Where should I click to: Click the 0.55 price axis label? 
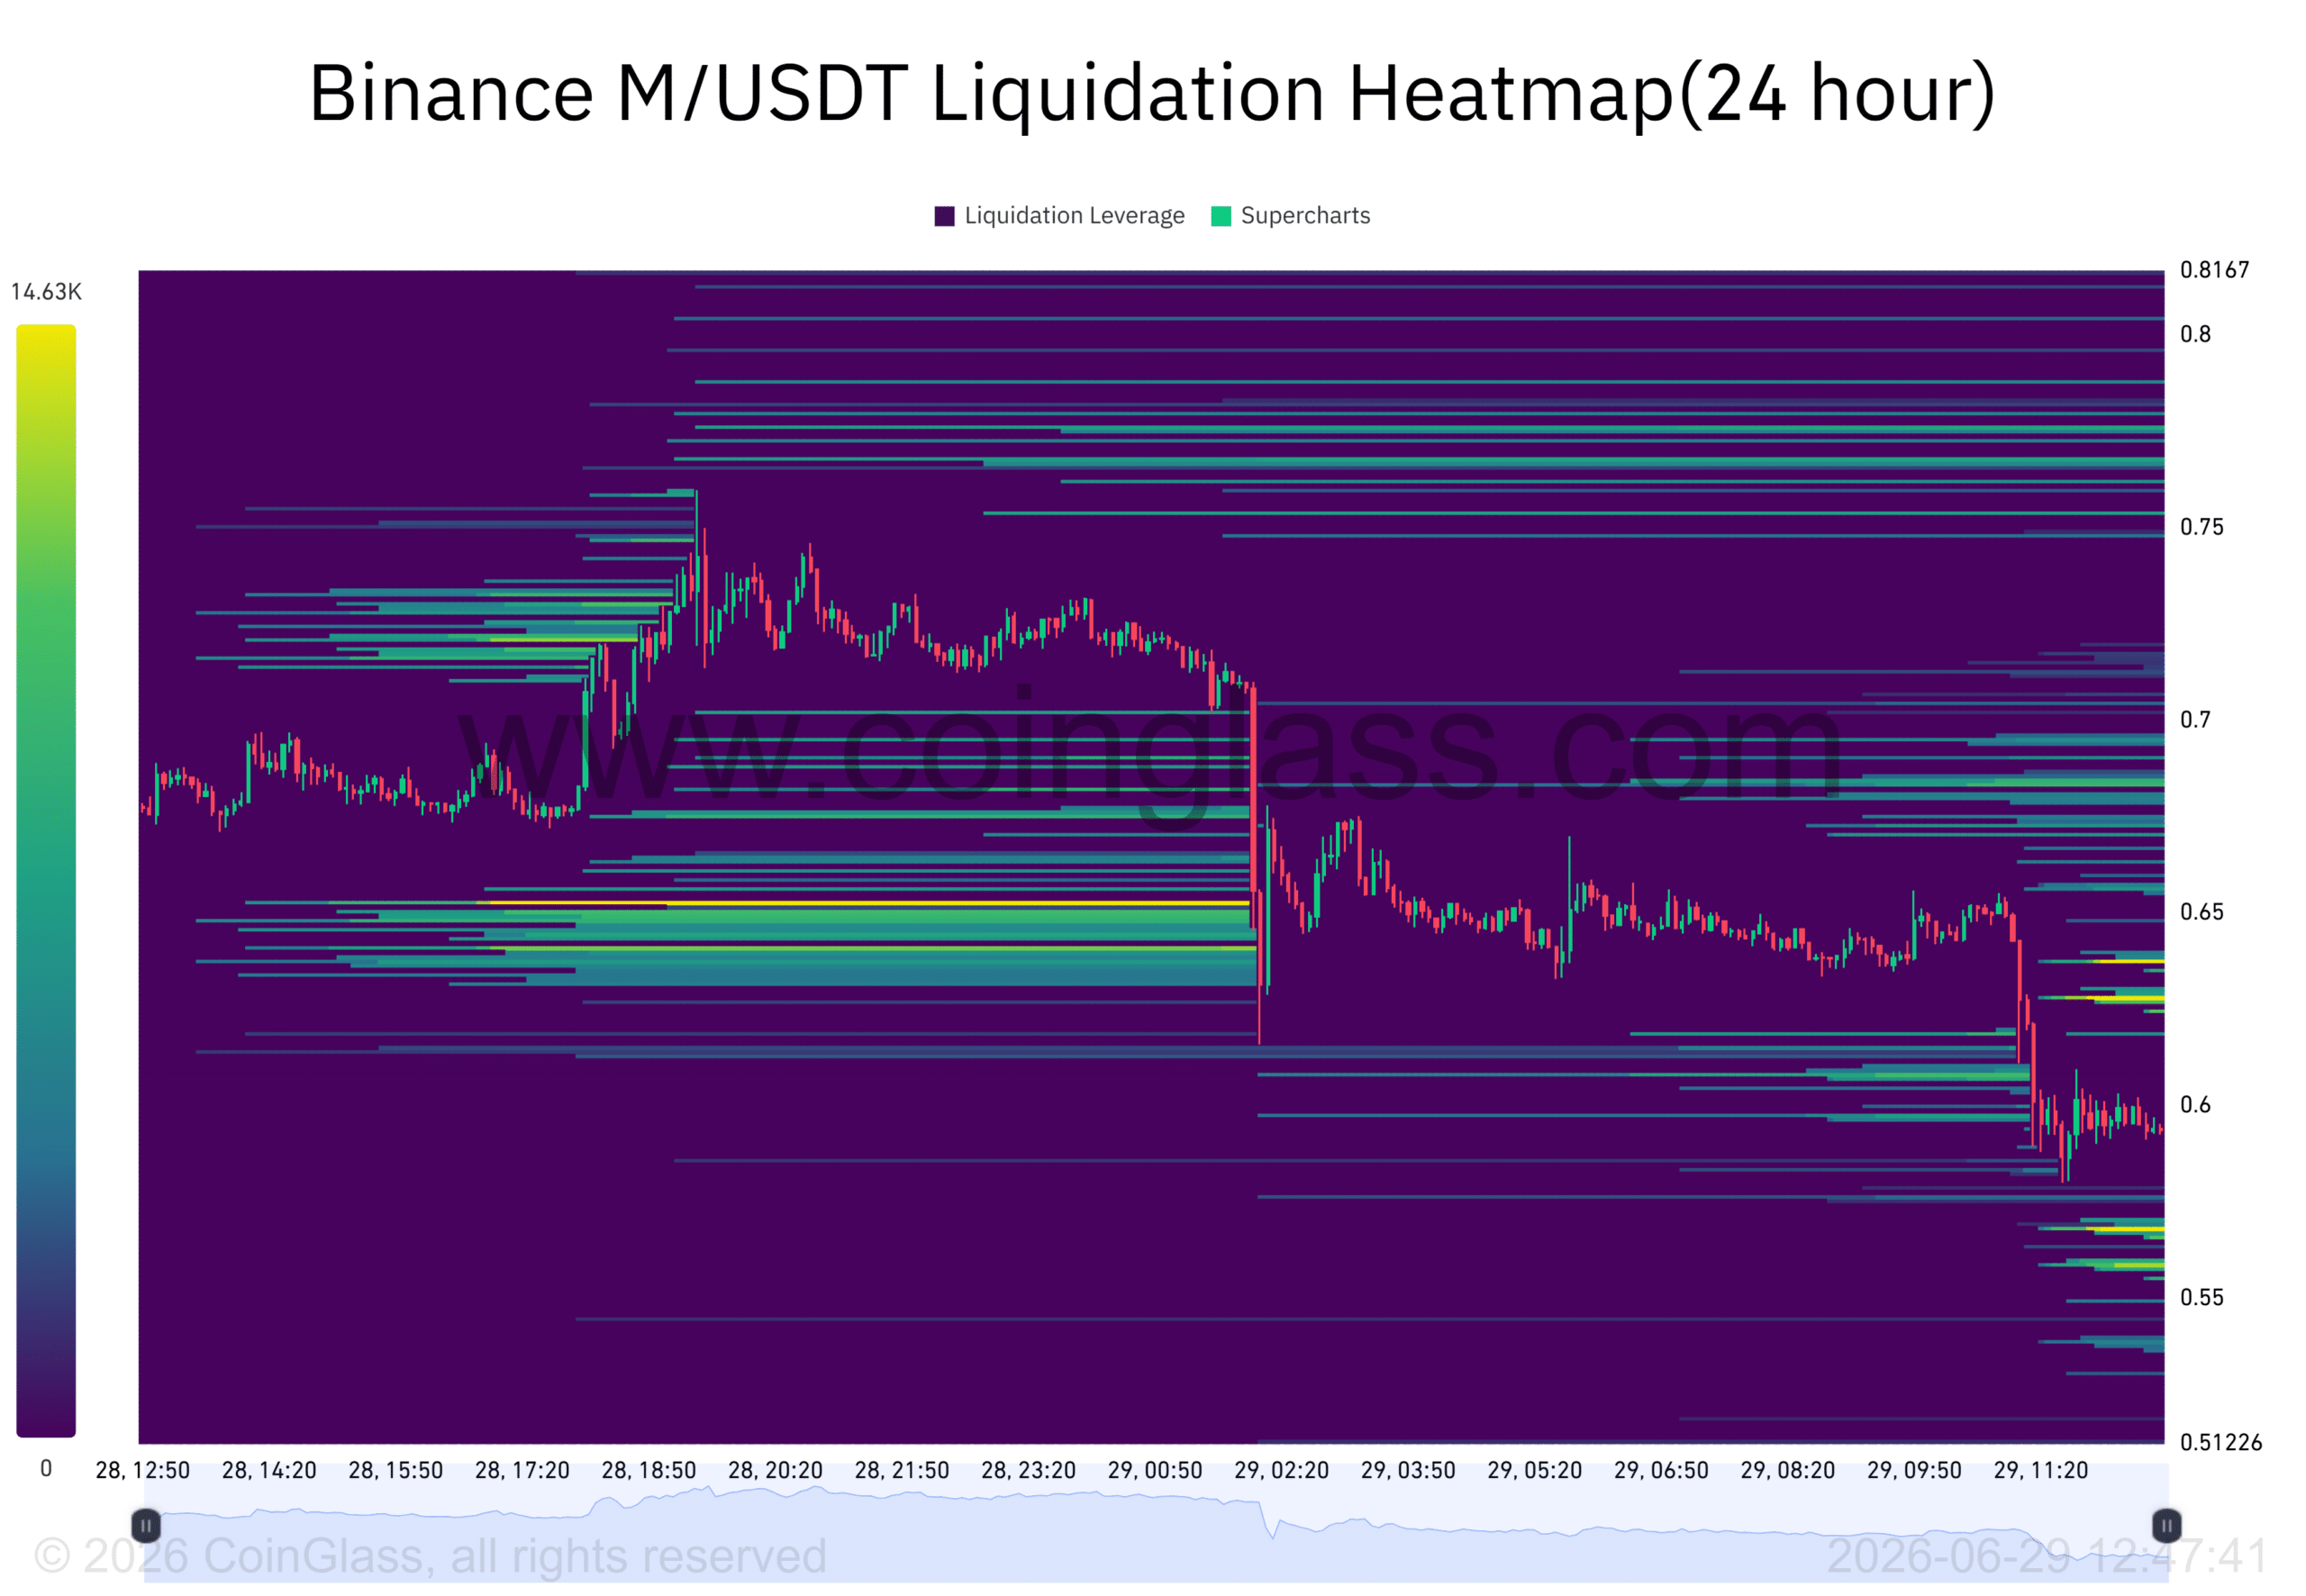(2201, 1297)
